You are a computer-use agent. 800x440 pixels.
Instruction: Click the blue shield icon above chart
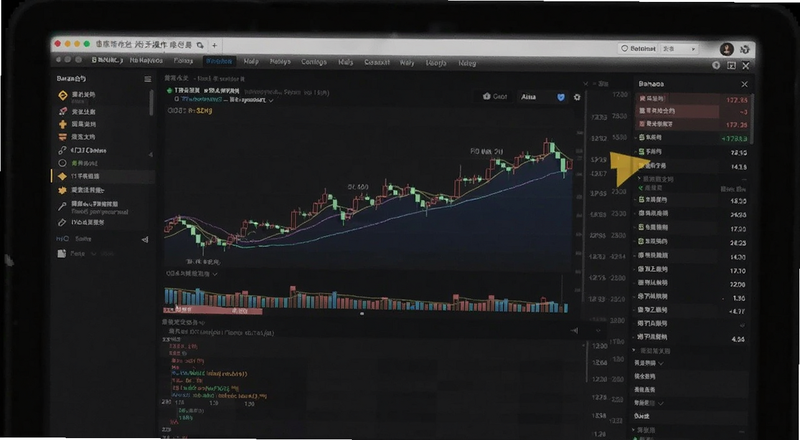tap(561, 97)
